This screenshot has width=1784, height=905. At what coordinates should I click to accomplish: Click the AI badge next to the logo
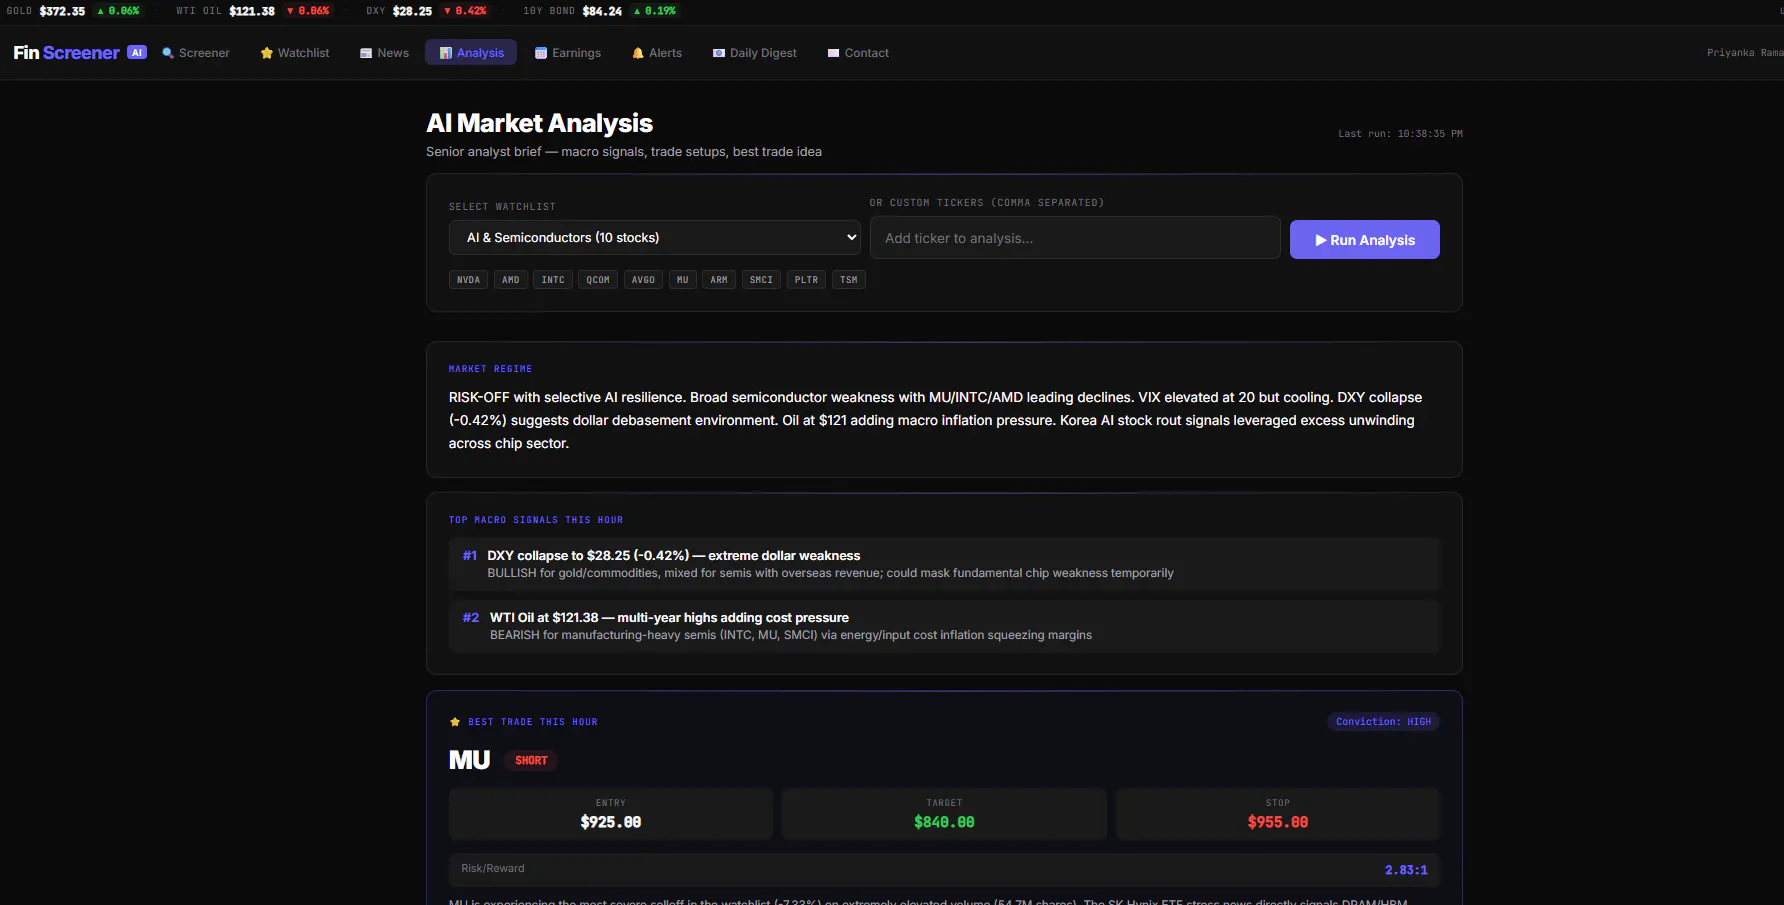tap(137, 52)
